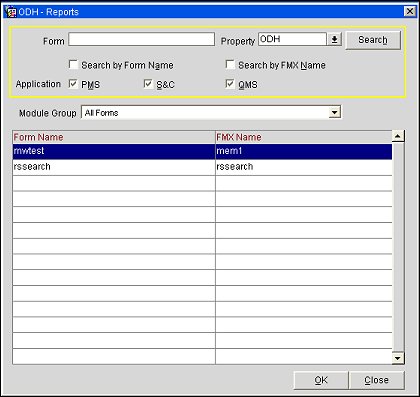Click the table scrollbar down arrow
420x397 pixels.
pyautogui.click(x=398, y=358)
